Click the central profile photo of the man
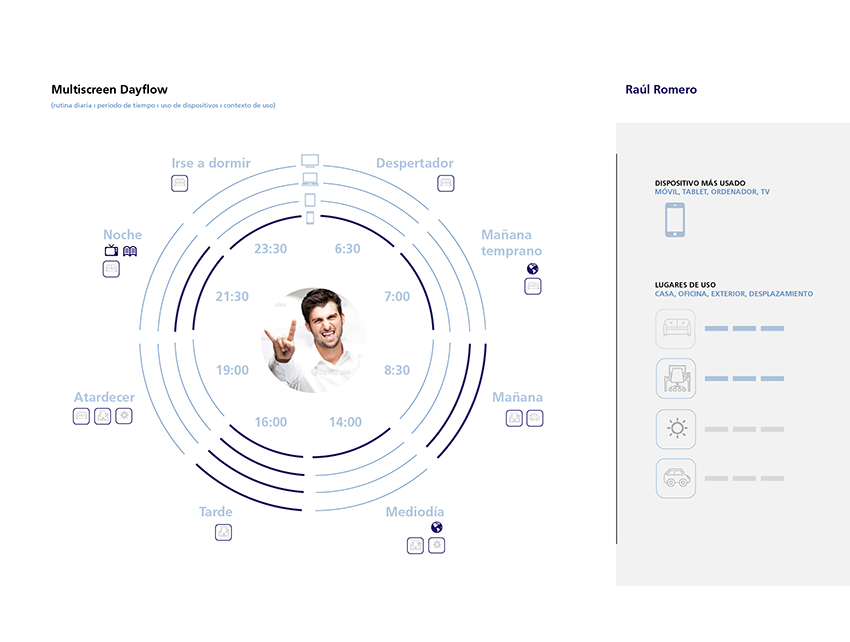 (x=313, y=340)
